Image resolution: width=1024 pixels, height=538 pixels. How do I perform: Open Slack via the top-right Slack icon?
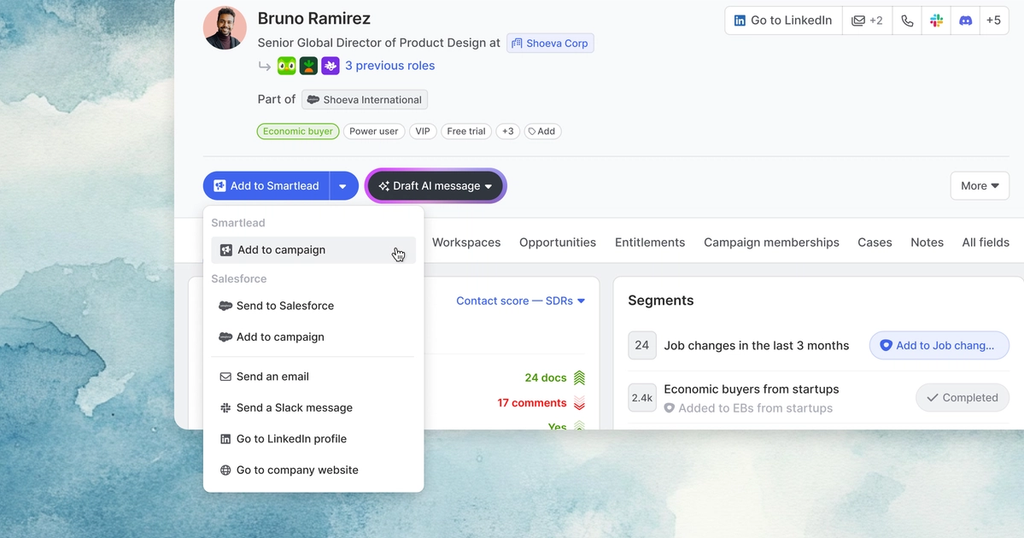(x=936, y=21)
